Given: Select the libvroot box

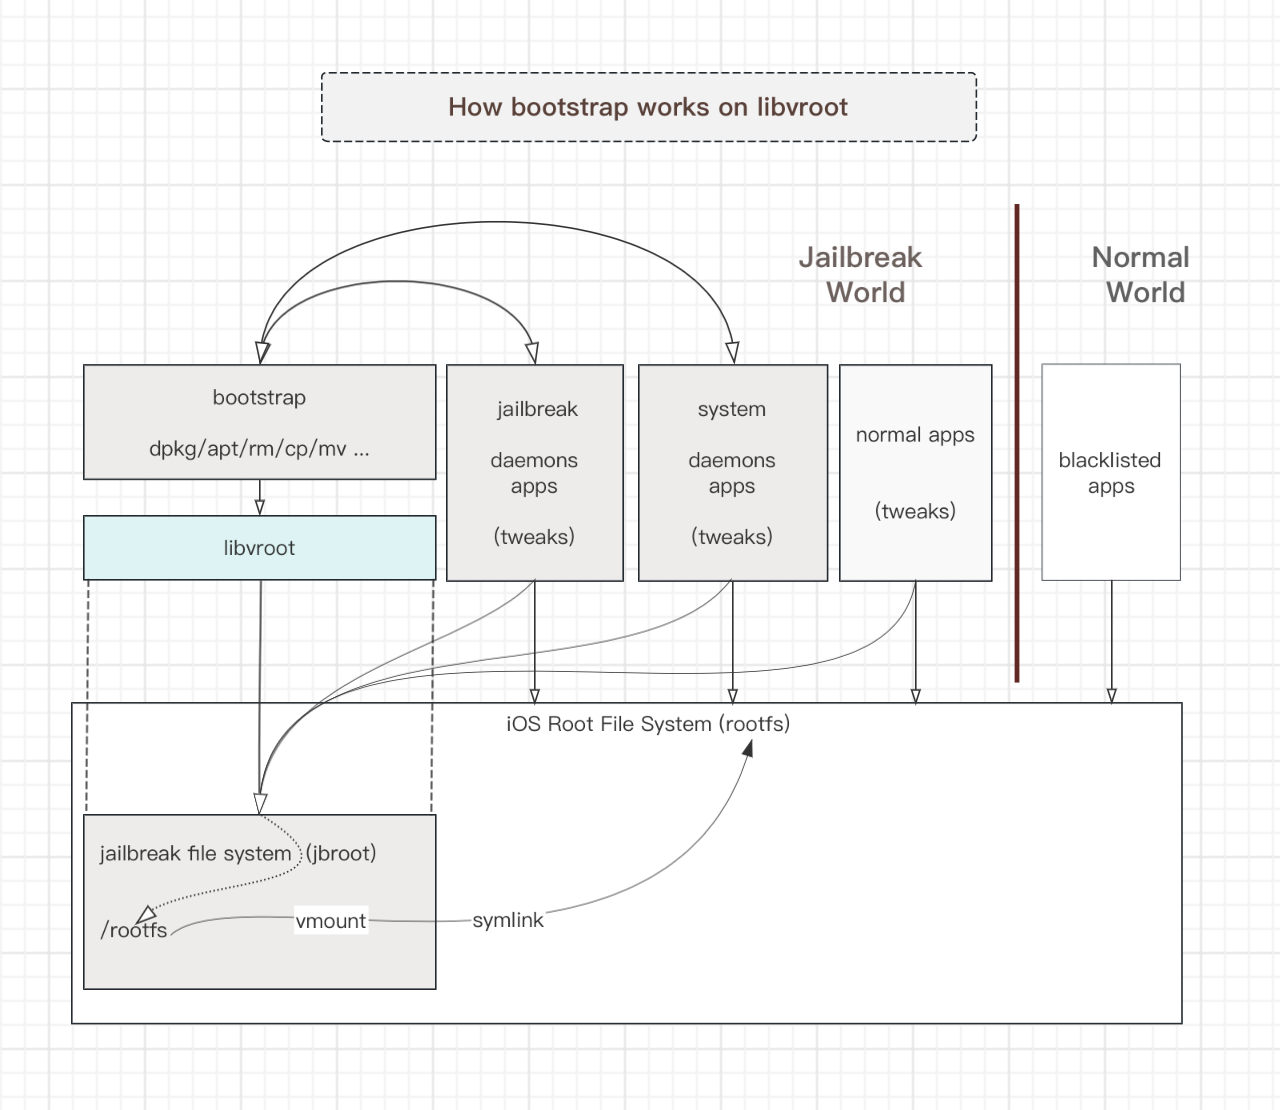Looking at the screenshot, I should pyautogui.click(x=260, y=548).
